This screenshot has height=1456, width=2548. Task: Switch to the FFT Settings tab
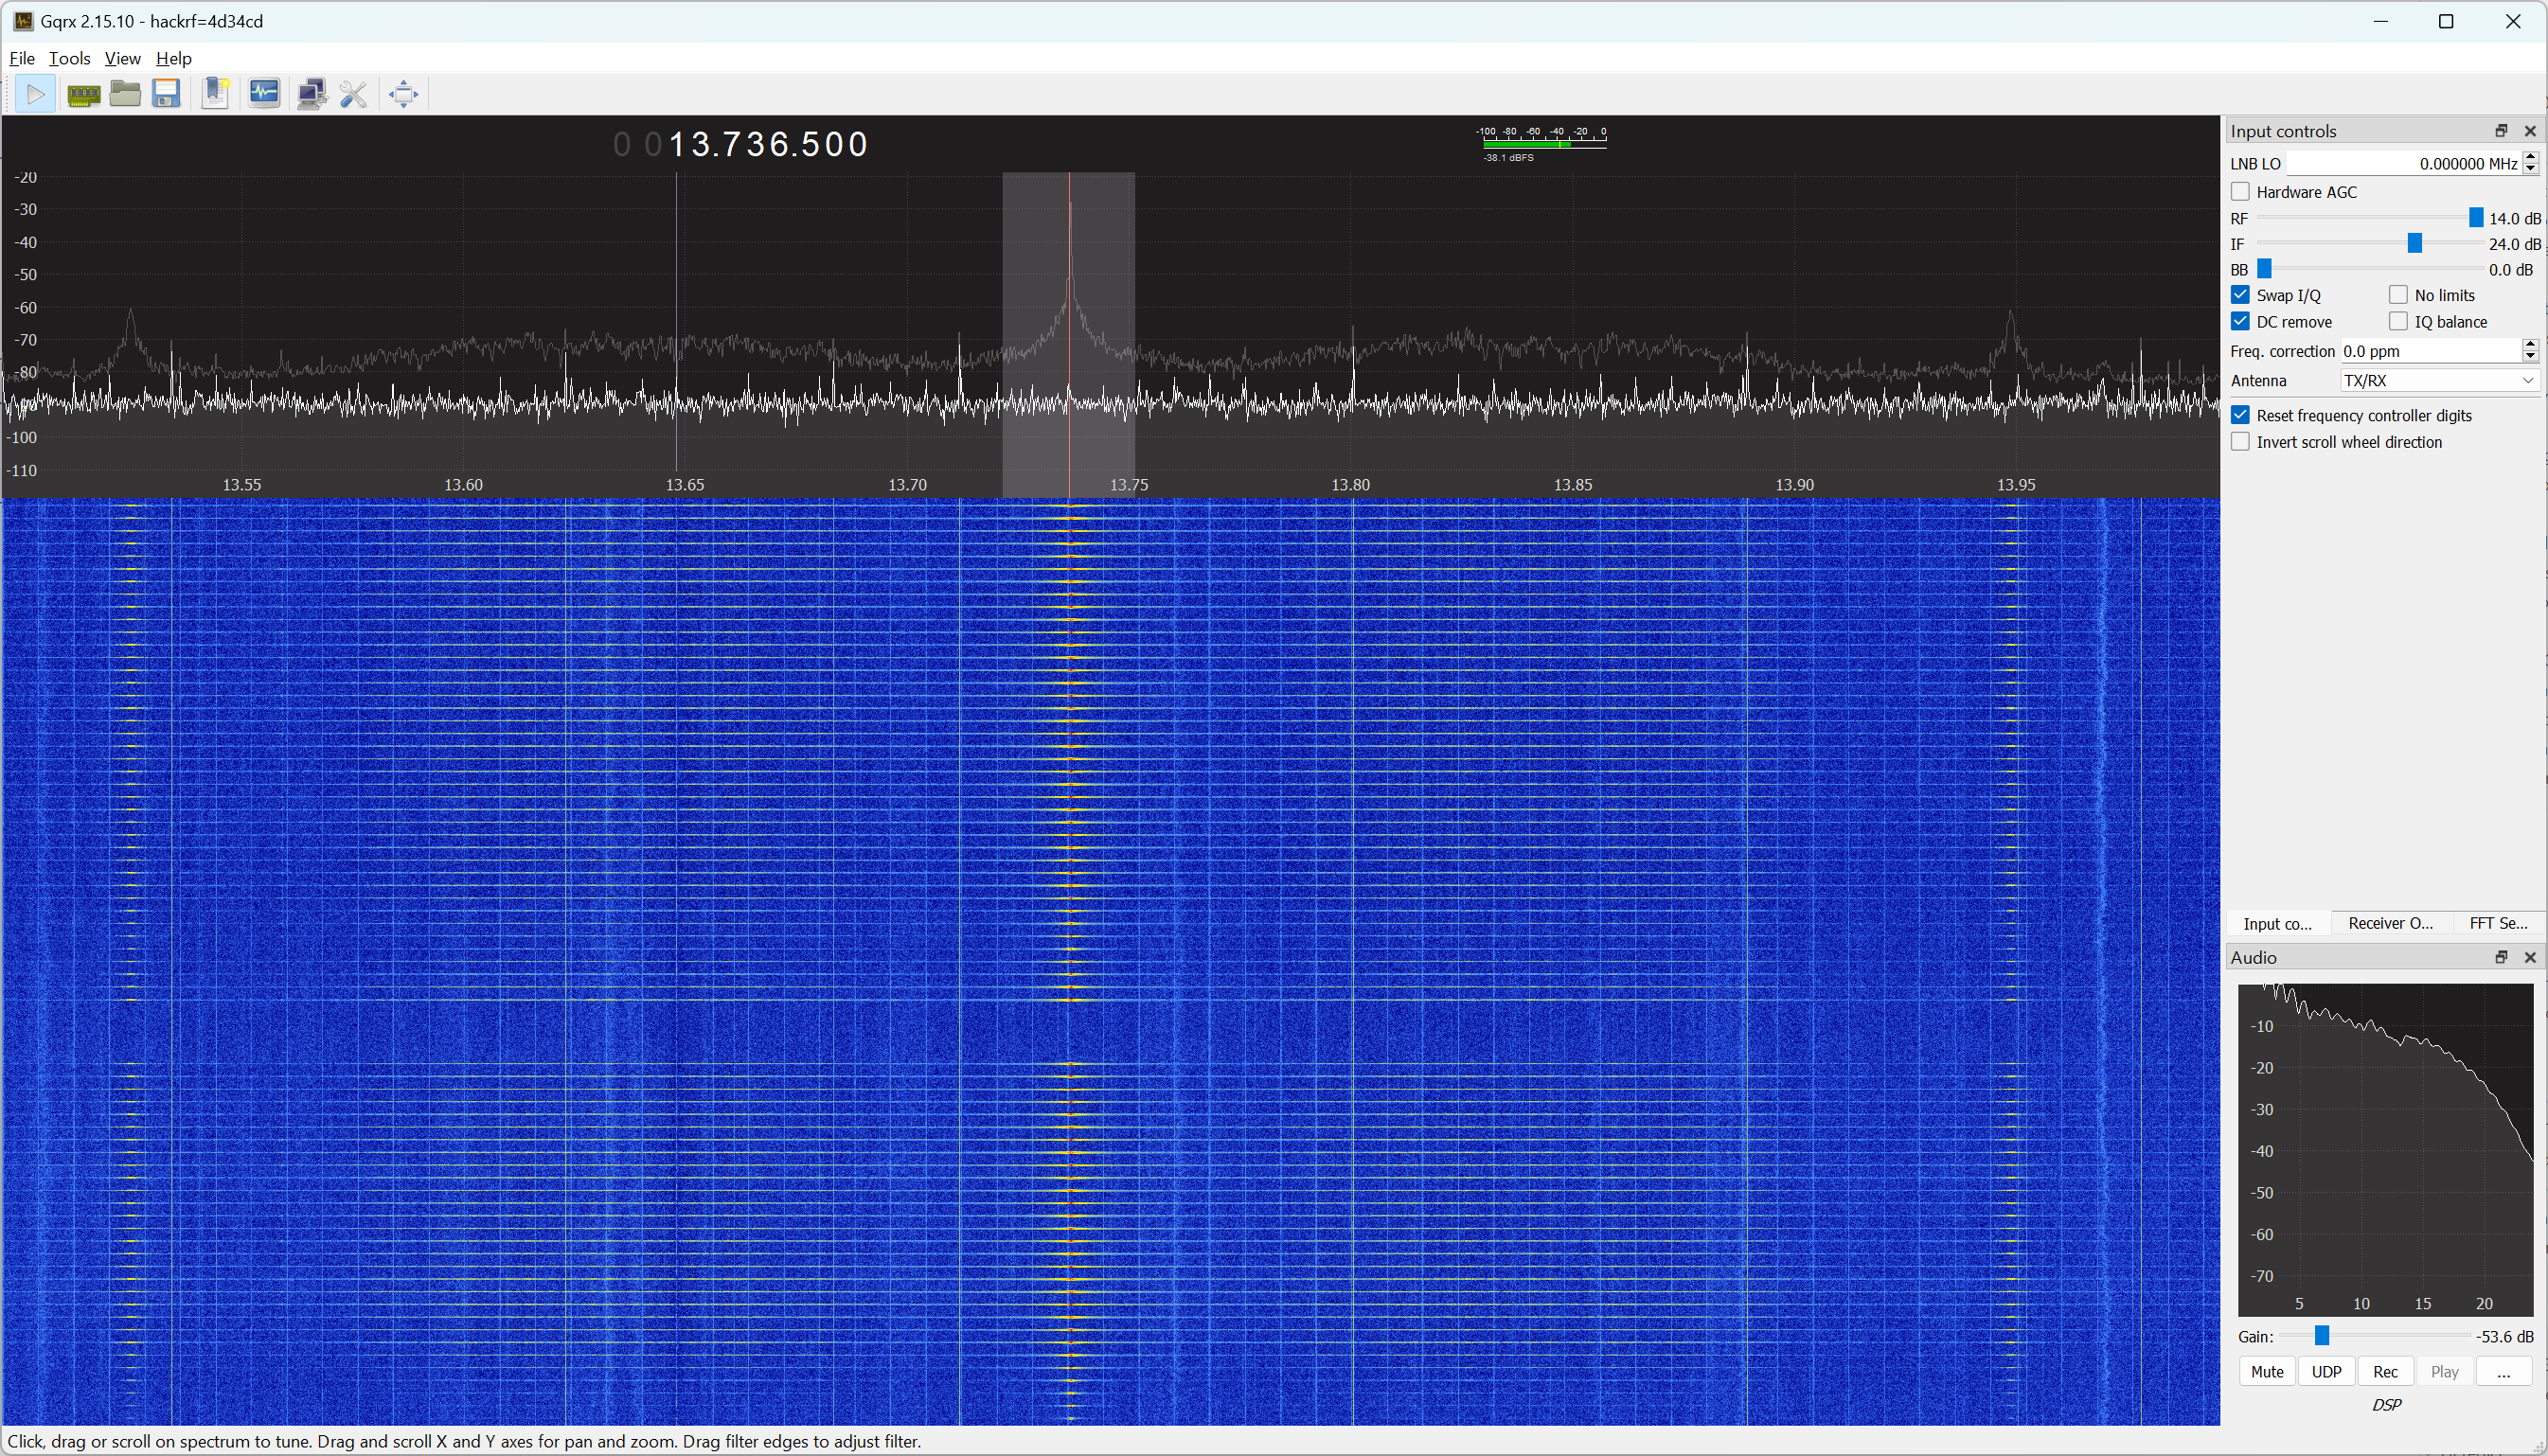point(2498,923)
